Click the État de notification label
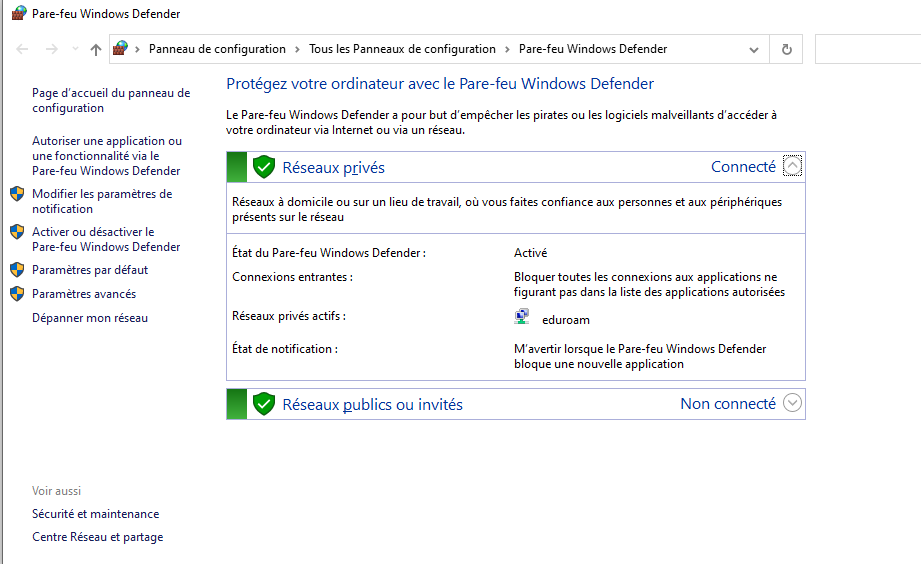The width and height of the screenshot is (921, 564). click(x=285, y=349)
